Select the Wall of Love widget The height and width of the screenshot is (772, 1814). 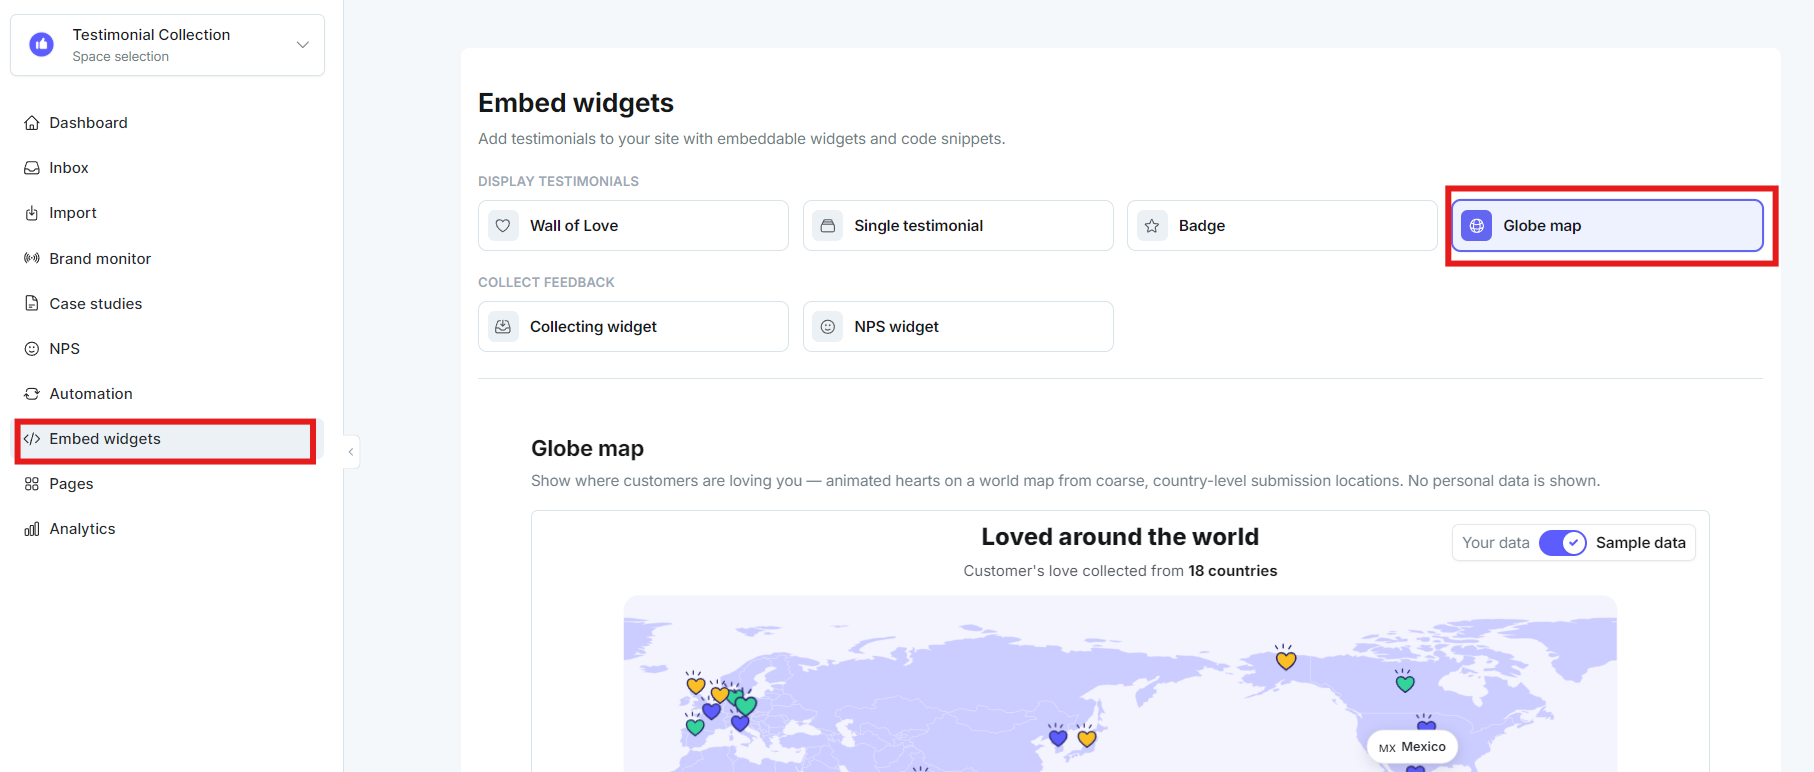(633, 226)
